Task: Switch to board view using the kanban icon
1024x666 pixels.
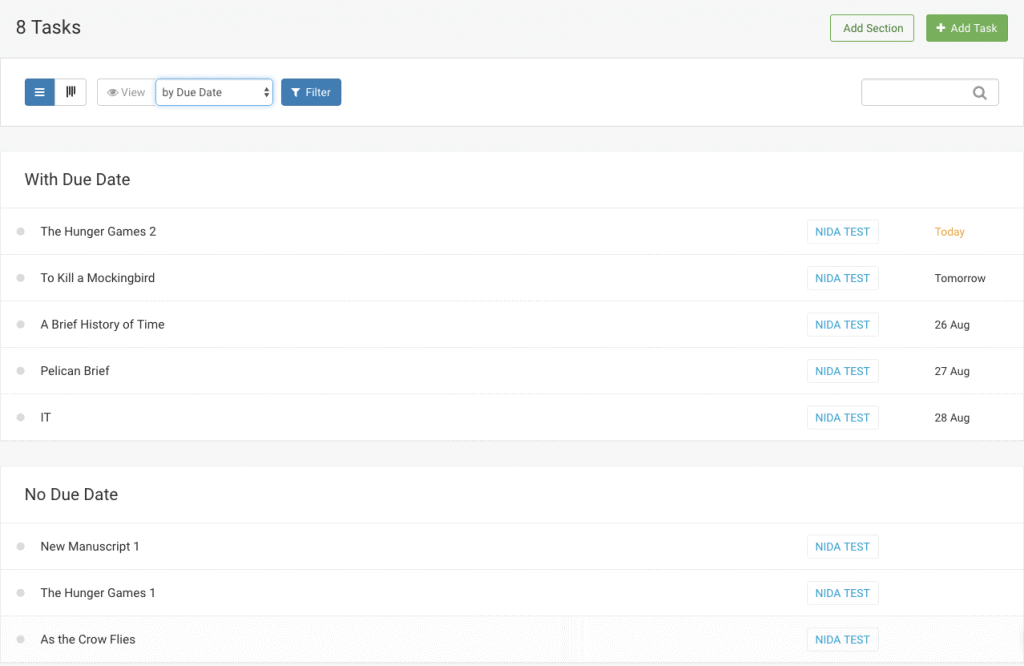Action: point(70,91)
